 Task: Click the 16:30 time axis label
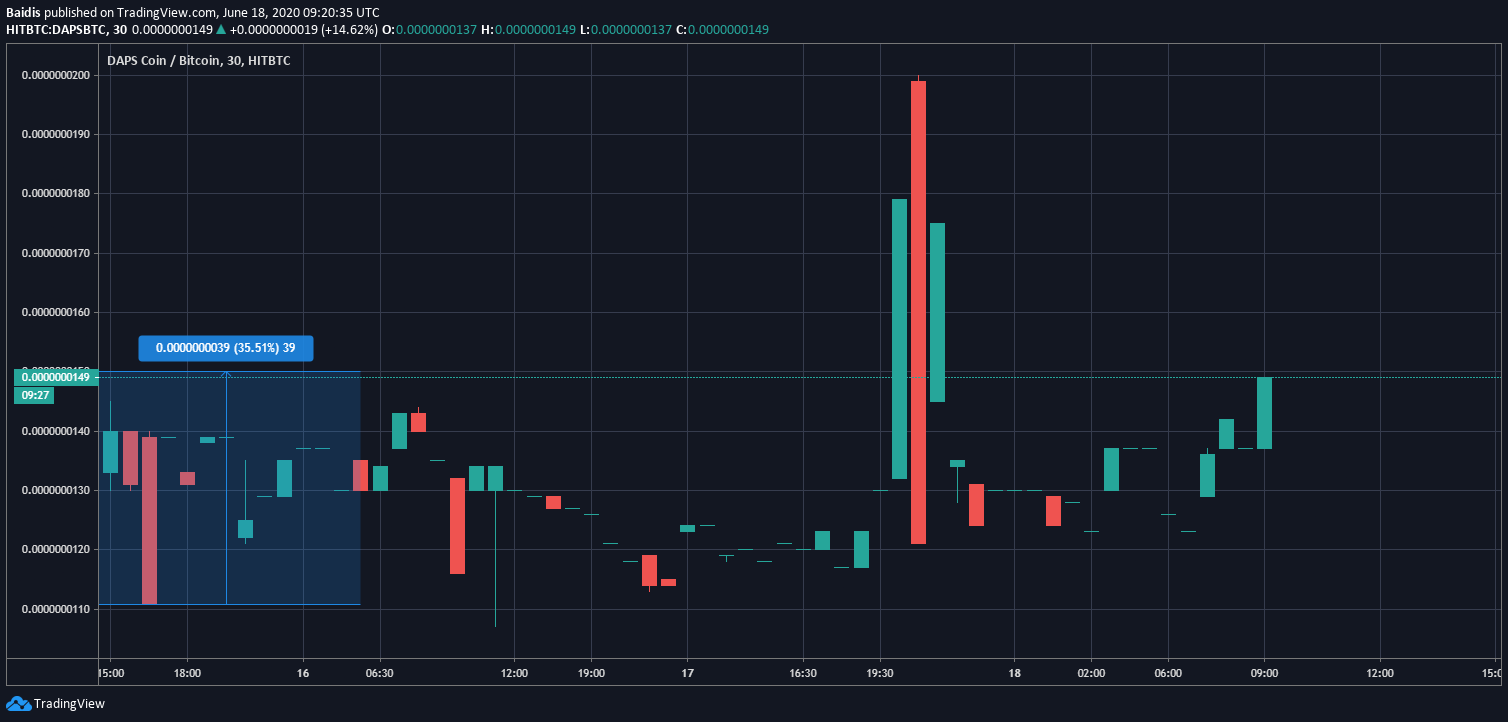click(803, 674)
